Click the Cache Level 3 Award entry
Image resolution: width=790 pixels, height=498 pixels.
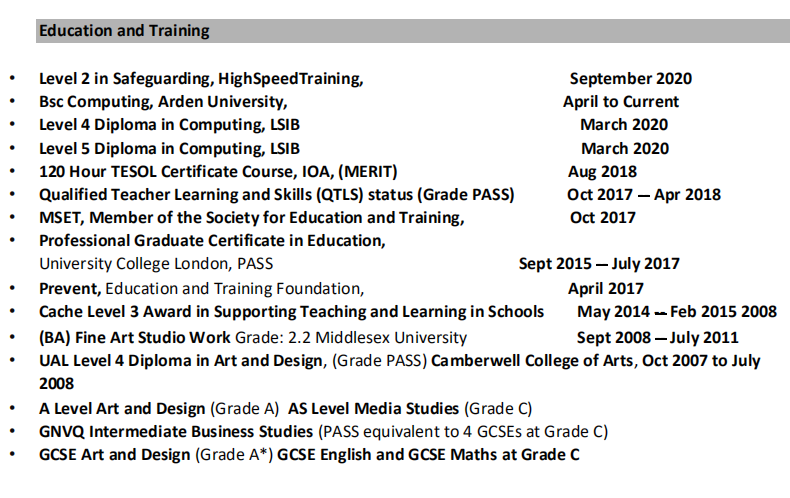[291, 312]
